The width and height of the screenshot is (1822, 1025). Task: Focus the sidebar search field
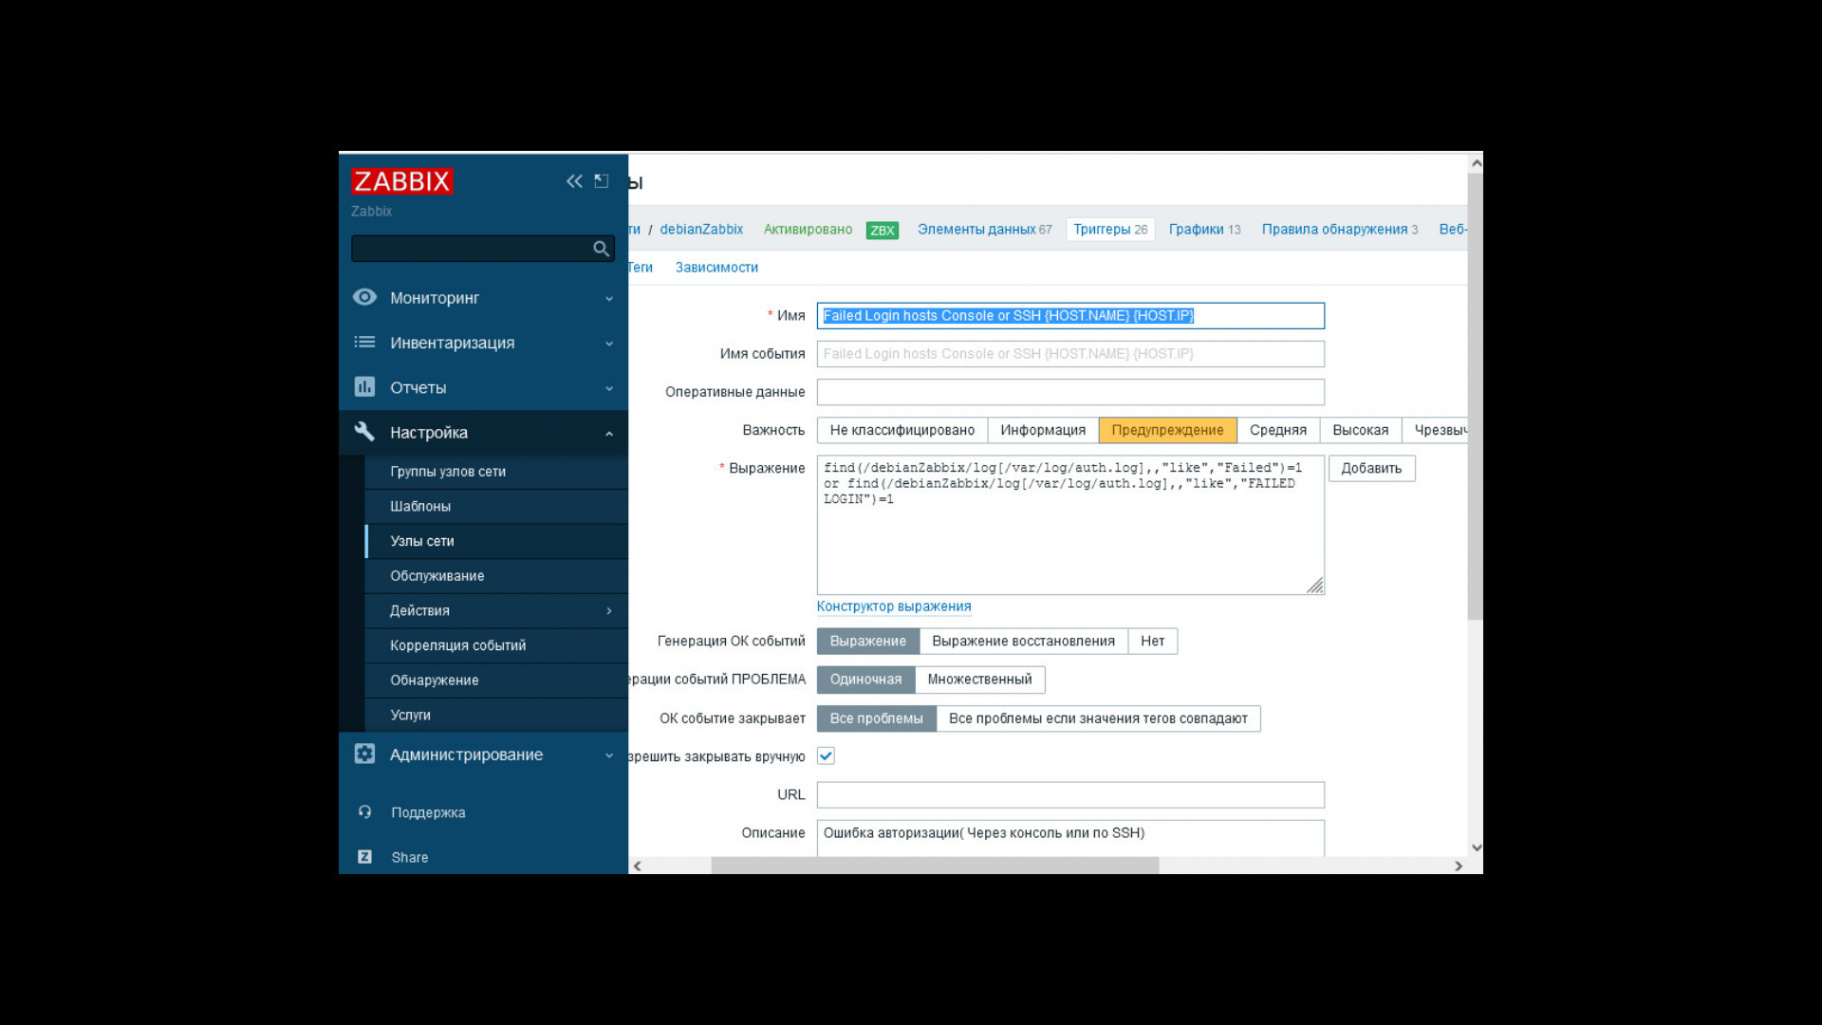click(483, 248)
